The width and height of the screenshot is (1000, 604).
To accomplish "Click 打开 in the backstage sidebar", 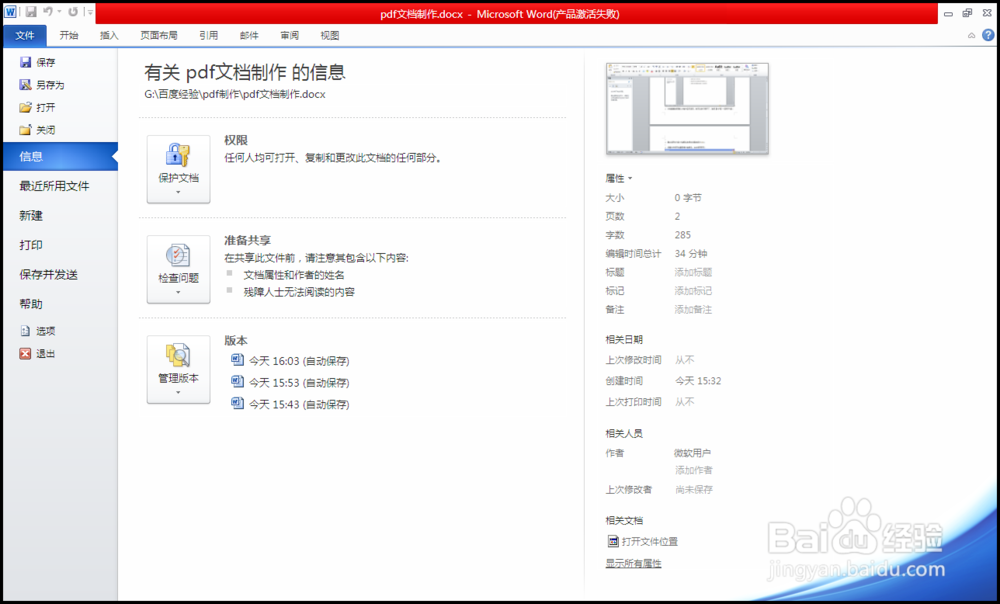I will [38, 107].
